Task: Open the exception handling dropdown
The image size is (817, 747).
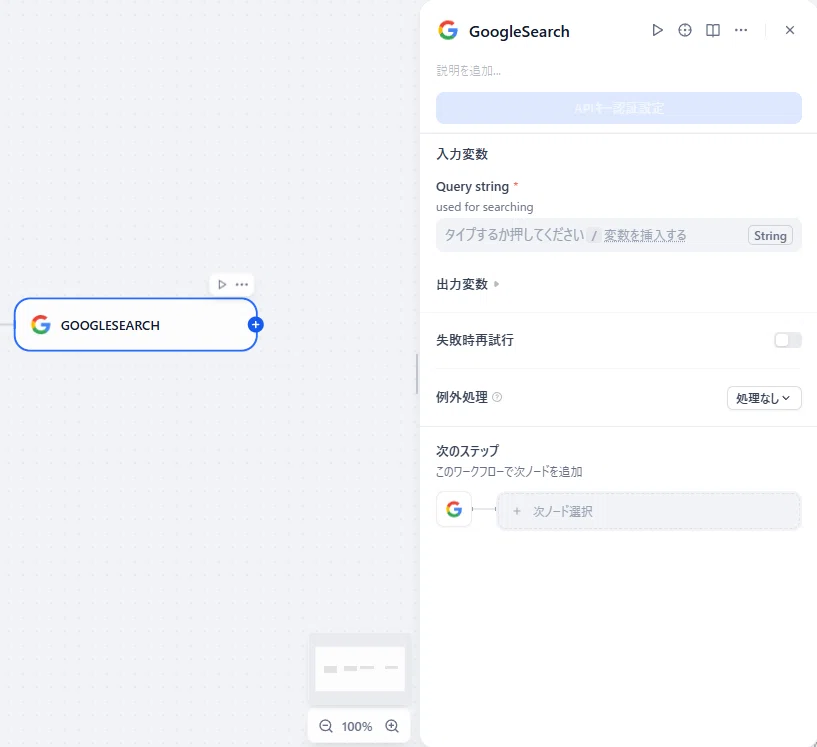Action: coord(764,398)
